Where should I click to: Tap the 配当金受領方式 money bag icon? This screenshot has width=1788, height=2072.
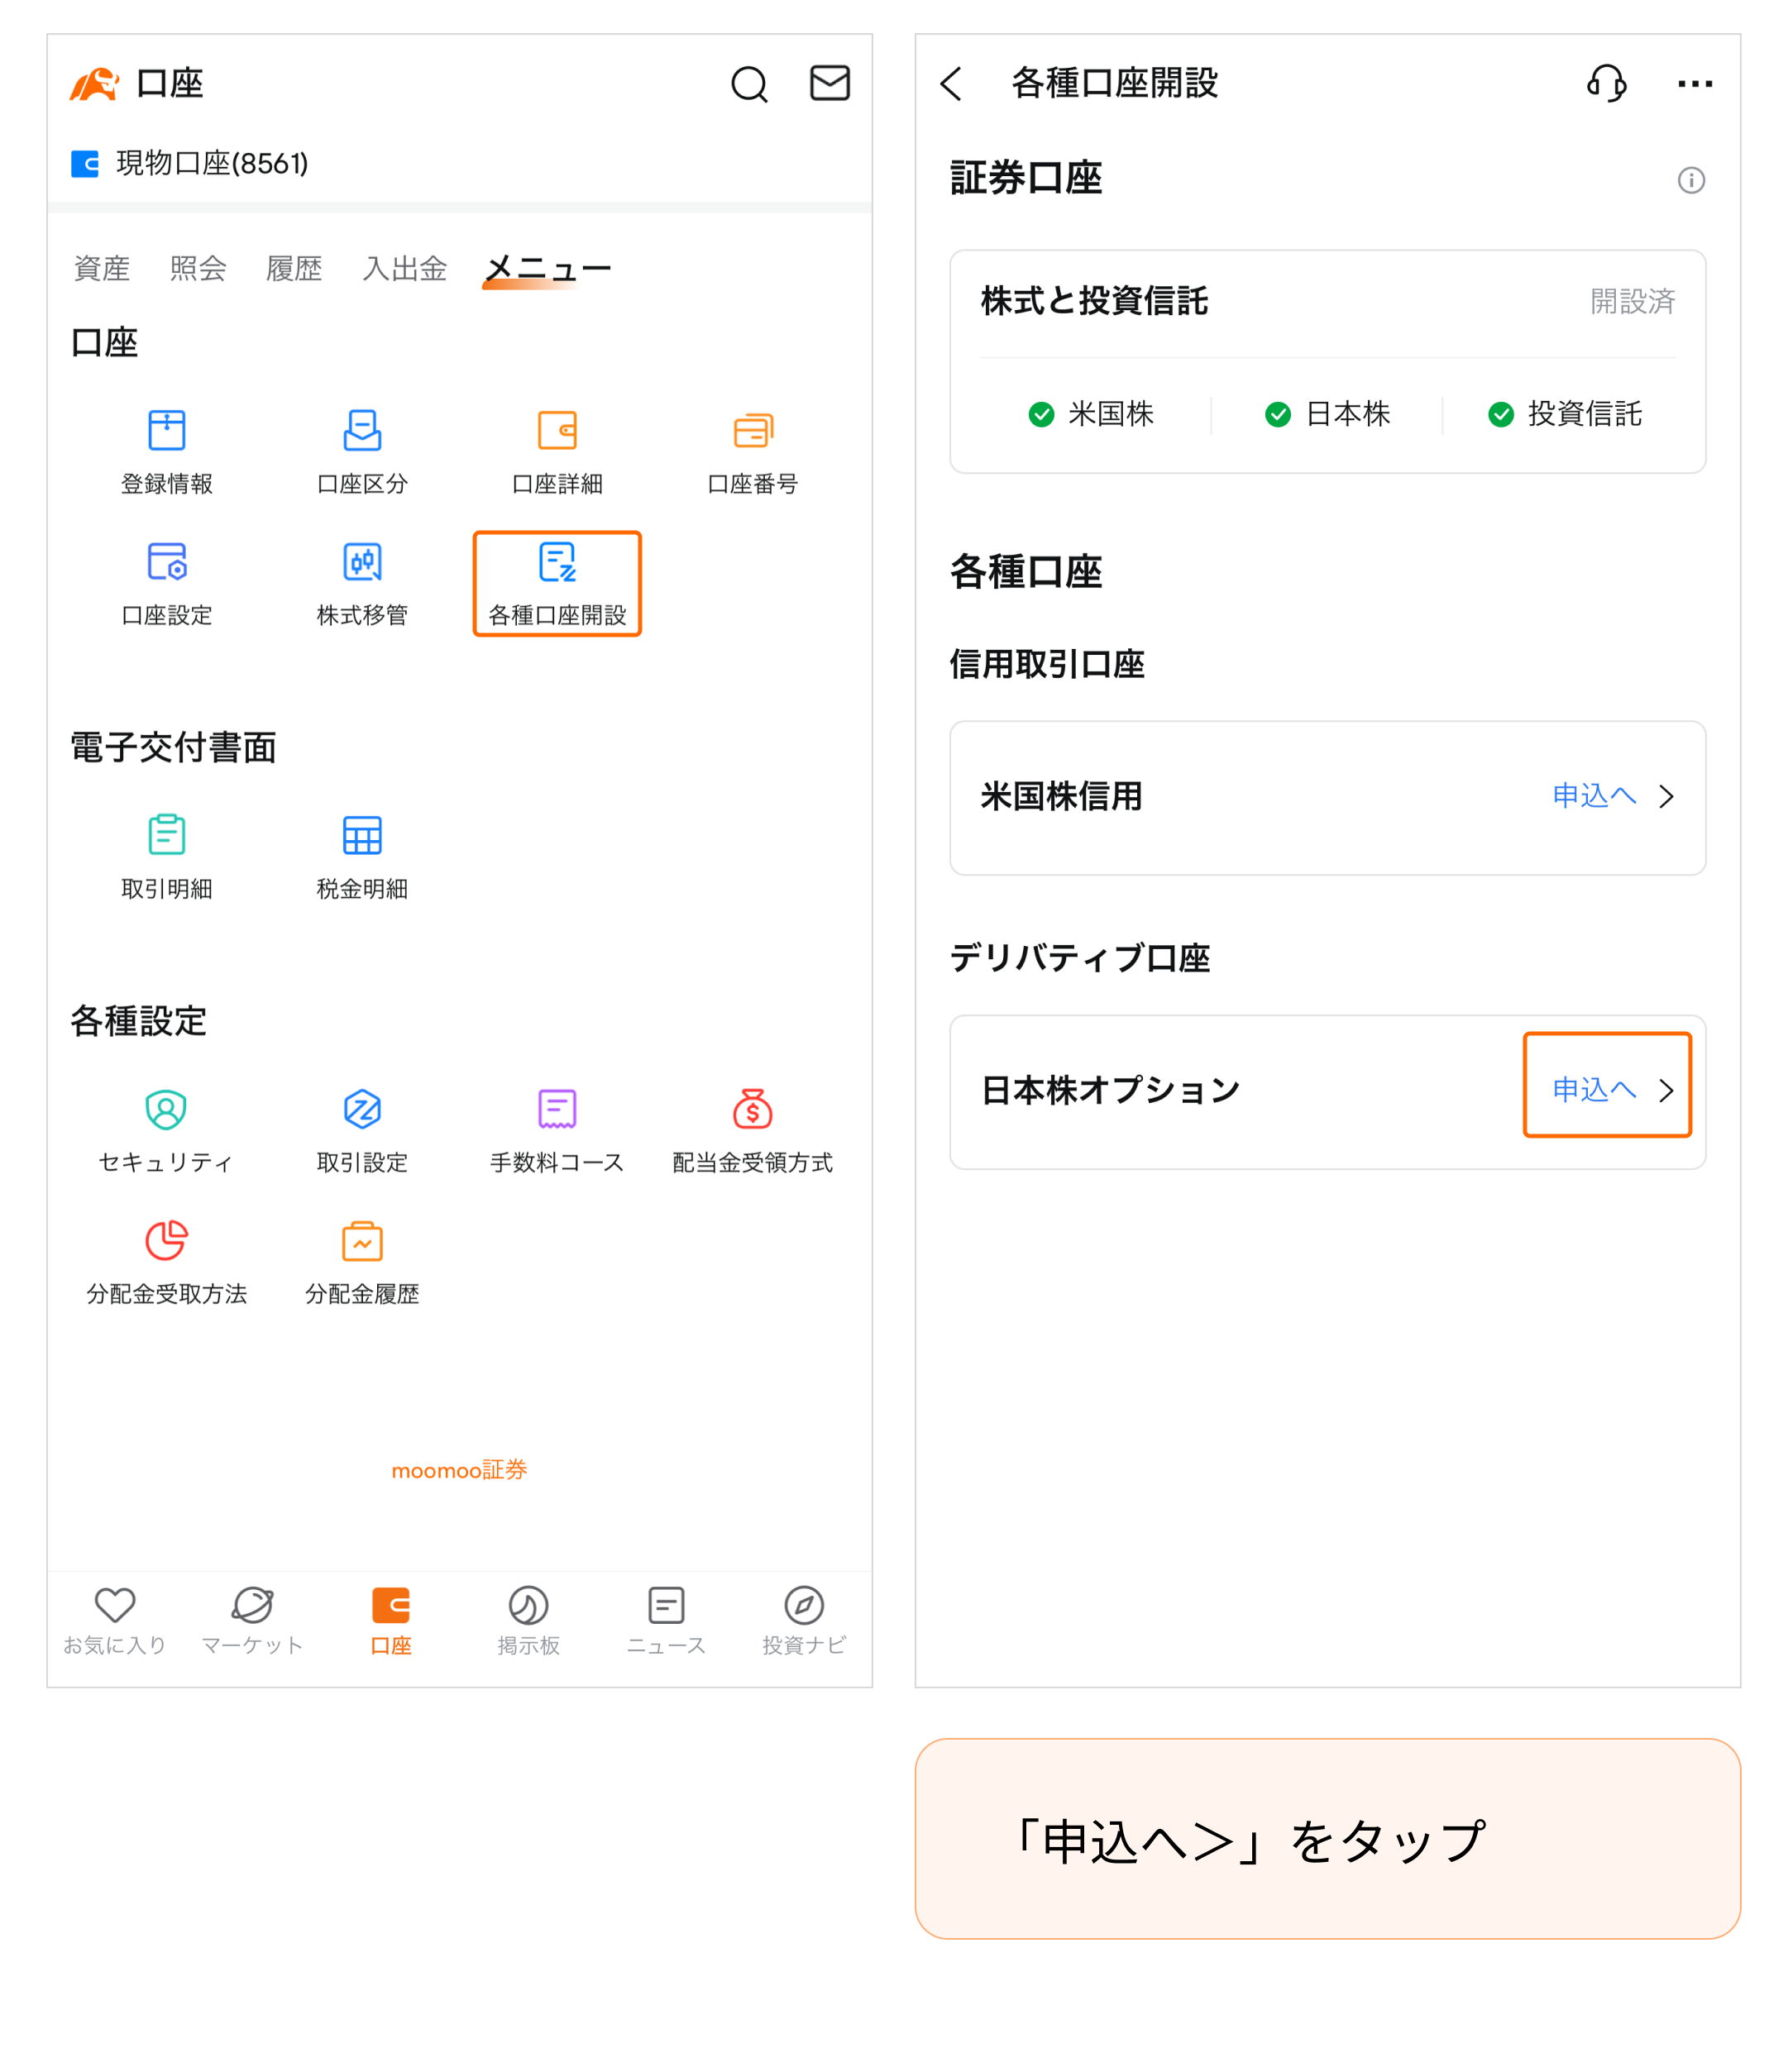point(752,1109)
